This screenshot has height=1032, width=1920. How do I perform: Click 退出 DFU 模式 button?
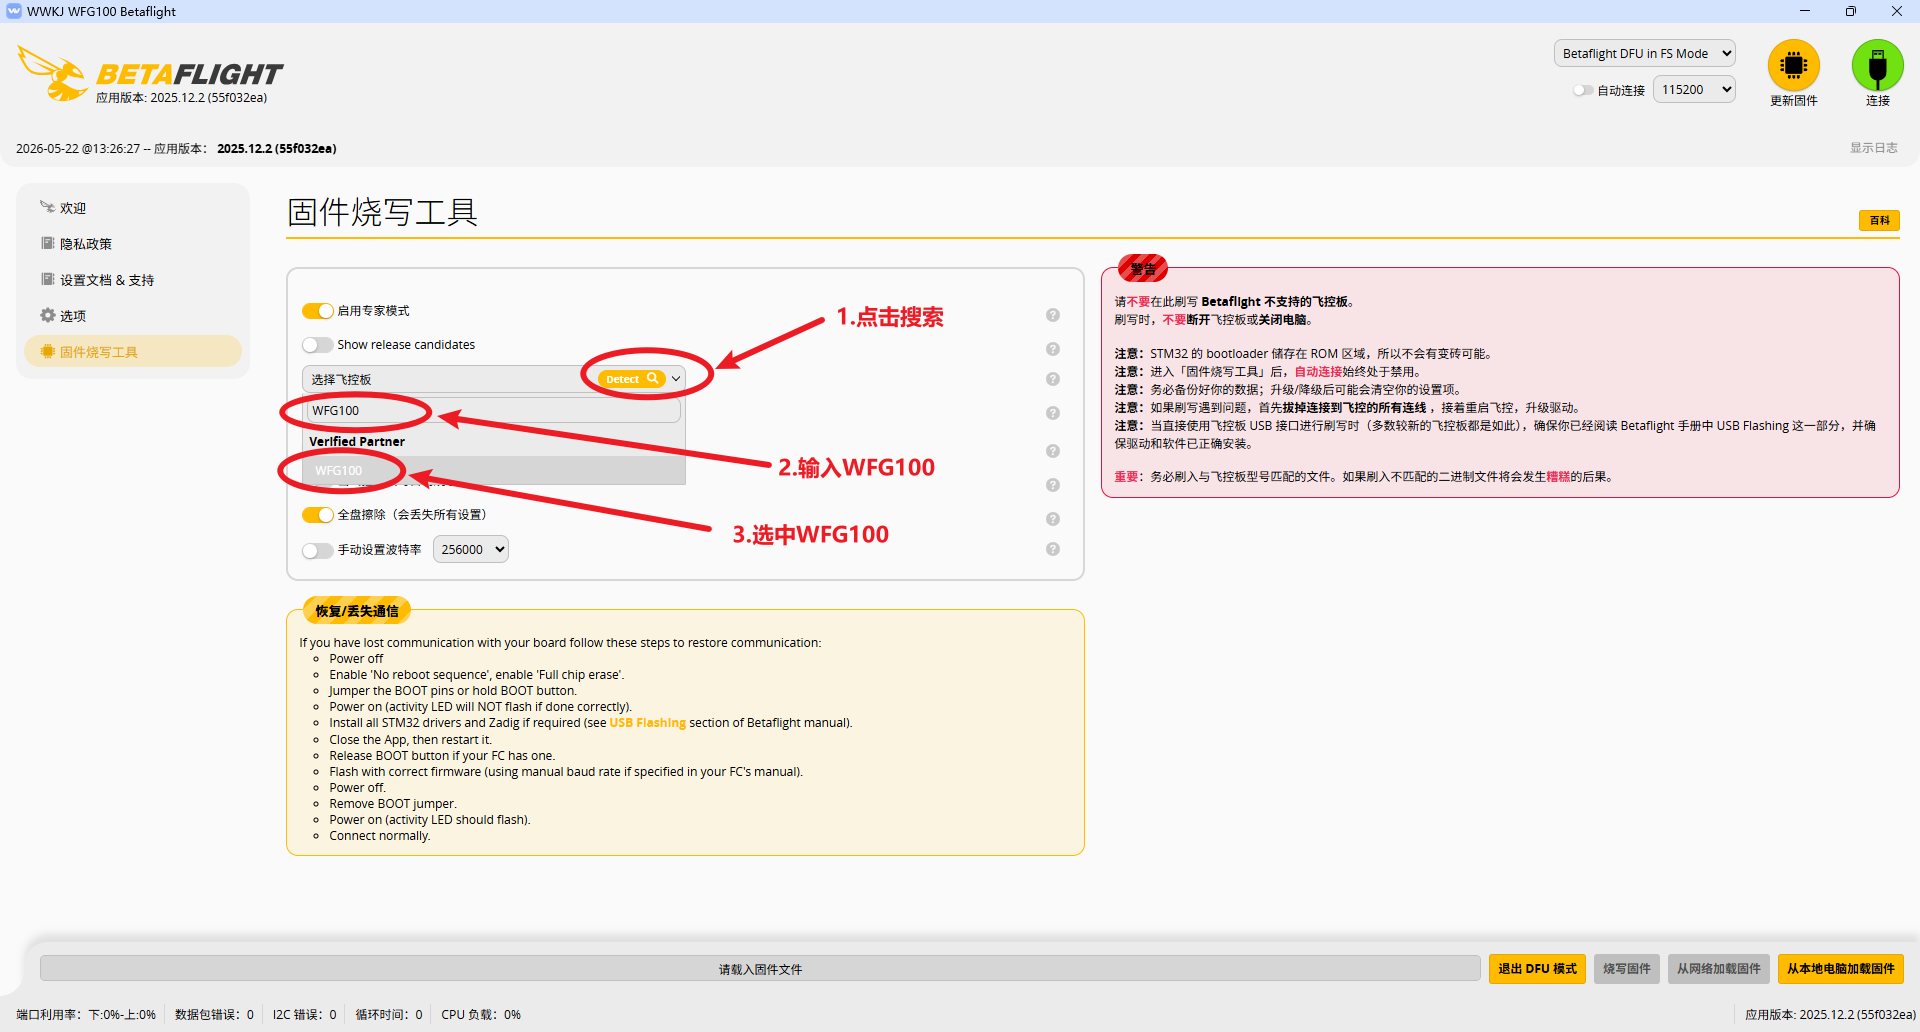1537,969
